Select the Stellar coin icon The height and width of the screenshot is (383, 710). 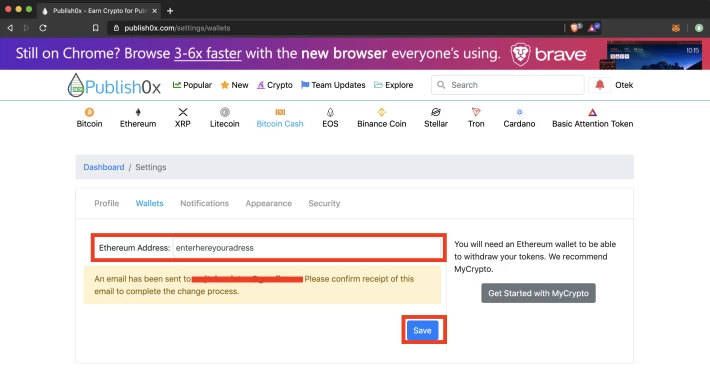click(x=436, y=112)
